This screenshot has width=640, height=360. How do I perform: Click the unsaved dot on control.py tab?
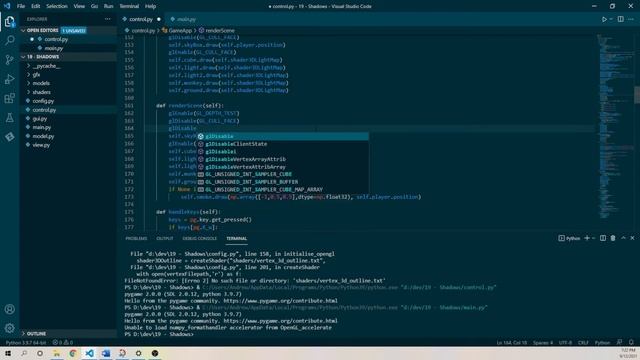(x=159, y=19)
